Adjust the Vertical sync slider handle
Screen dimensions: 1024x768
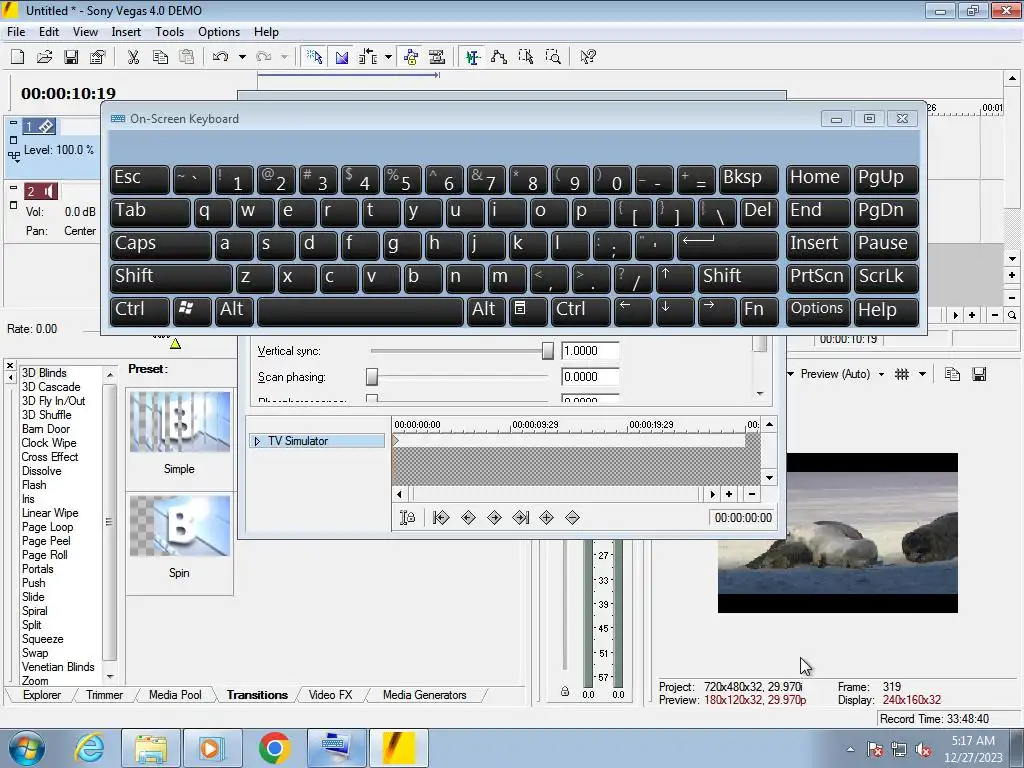click(x=548, y=351)
